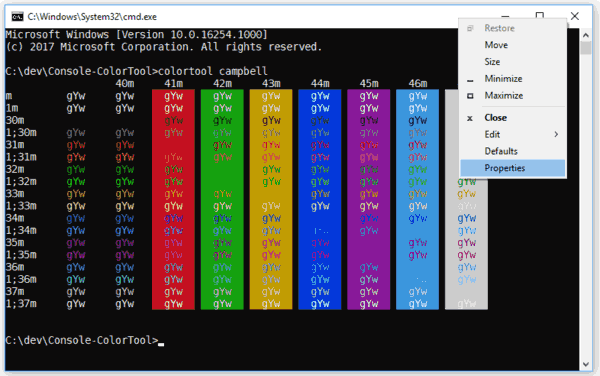This screenshot has width=600, height=376.
Task: Click the Maximize square icon in the menu
Action: click(470, 96)
